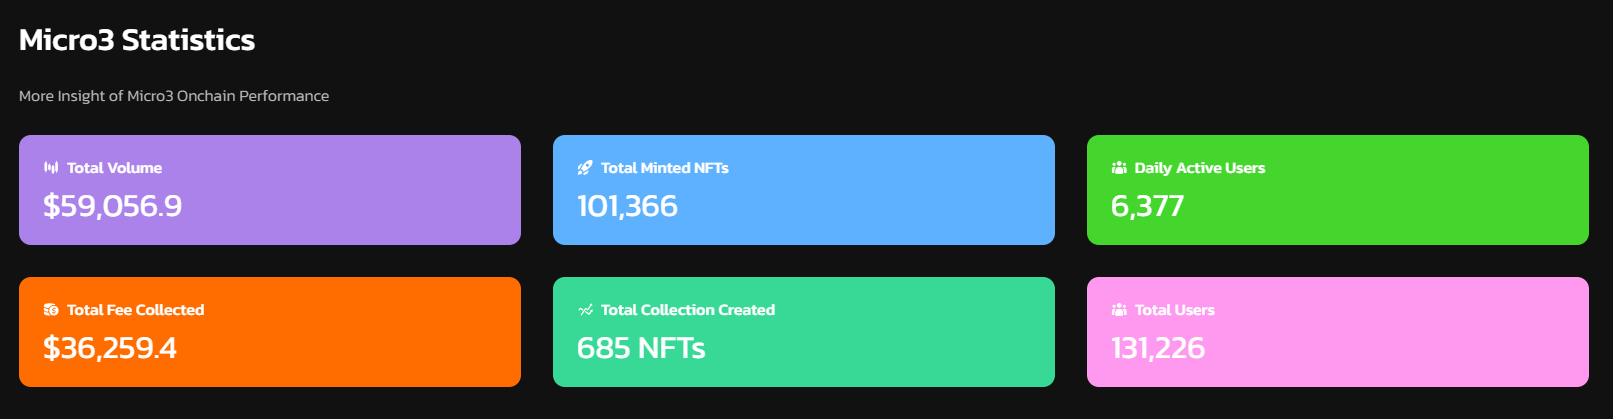Click the $36,259.4 fee value

tap(110, 348)
